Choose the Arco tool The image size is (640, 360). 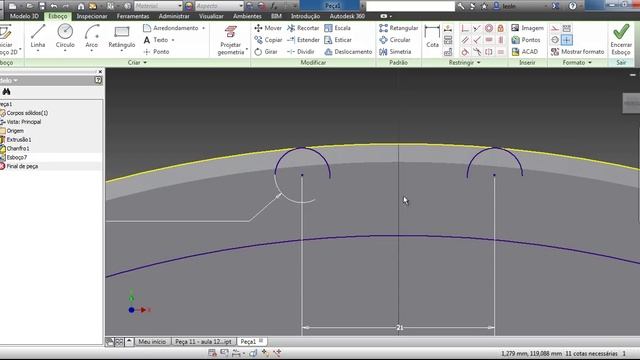tap(91, 37)
